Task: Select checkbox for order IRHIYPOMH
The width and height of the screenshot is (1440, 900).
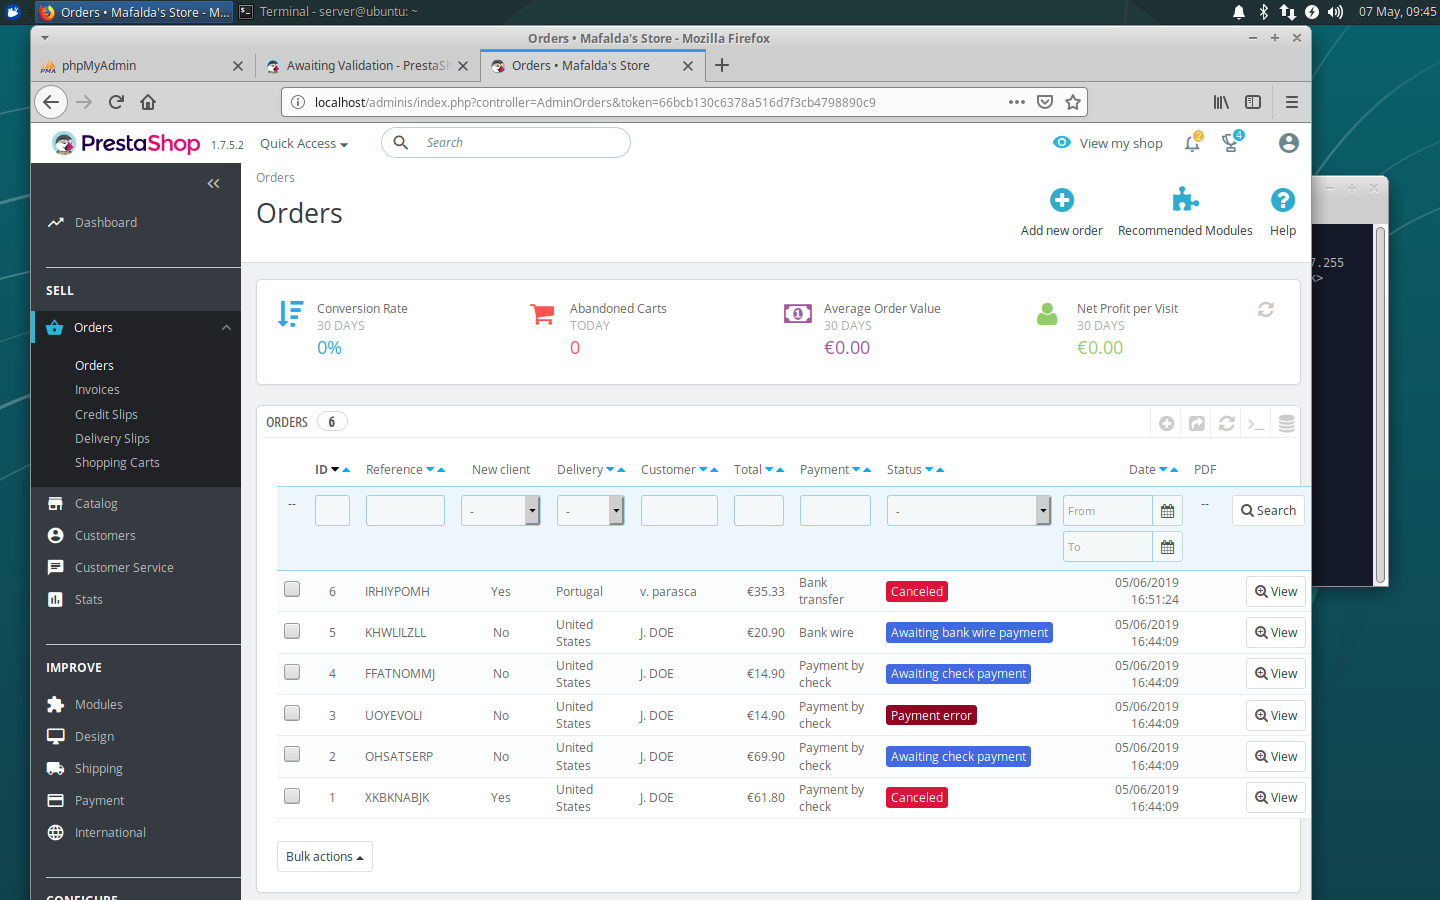Action: 292,589
